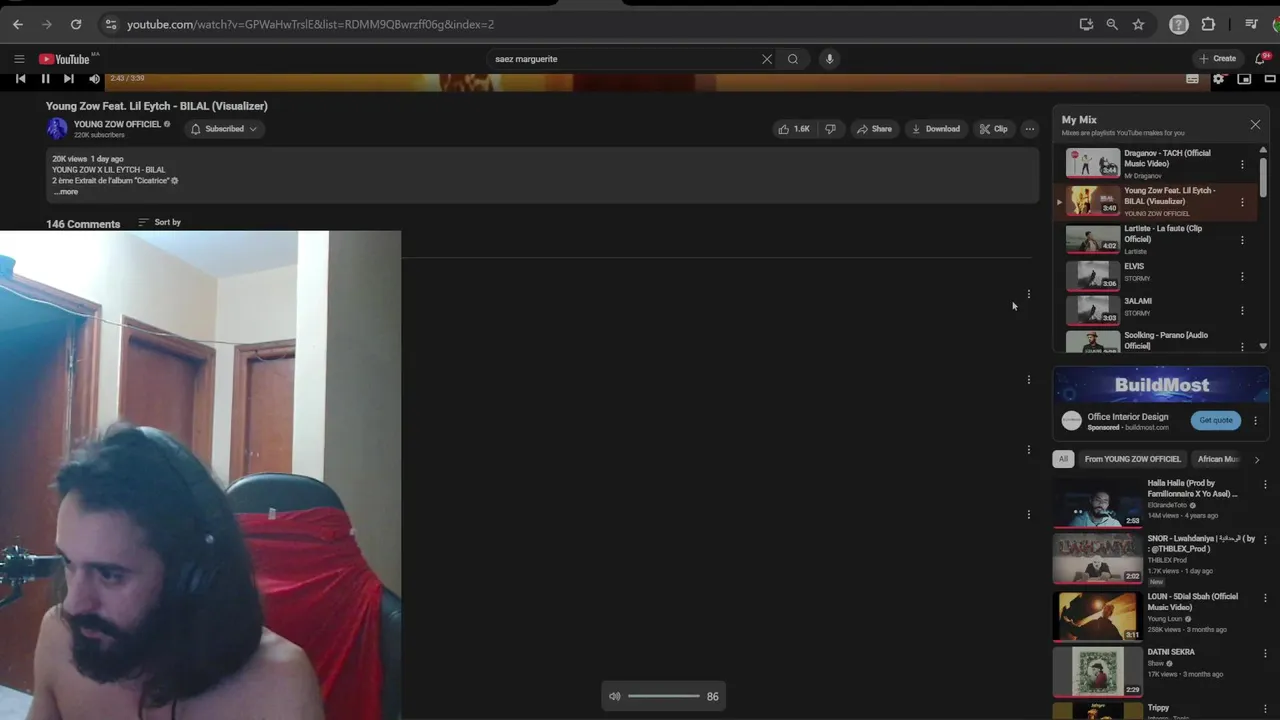Open the zoom magnifier icon in address bar
Viewport: 1280px width, 720px height.
1112,24
